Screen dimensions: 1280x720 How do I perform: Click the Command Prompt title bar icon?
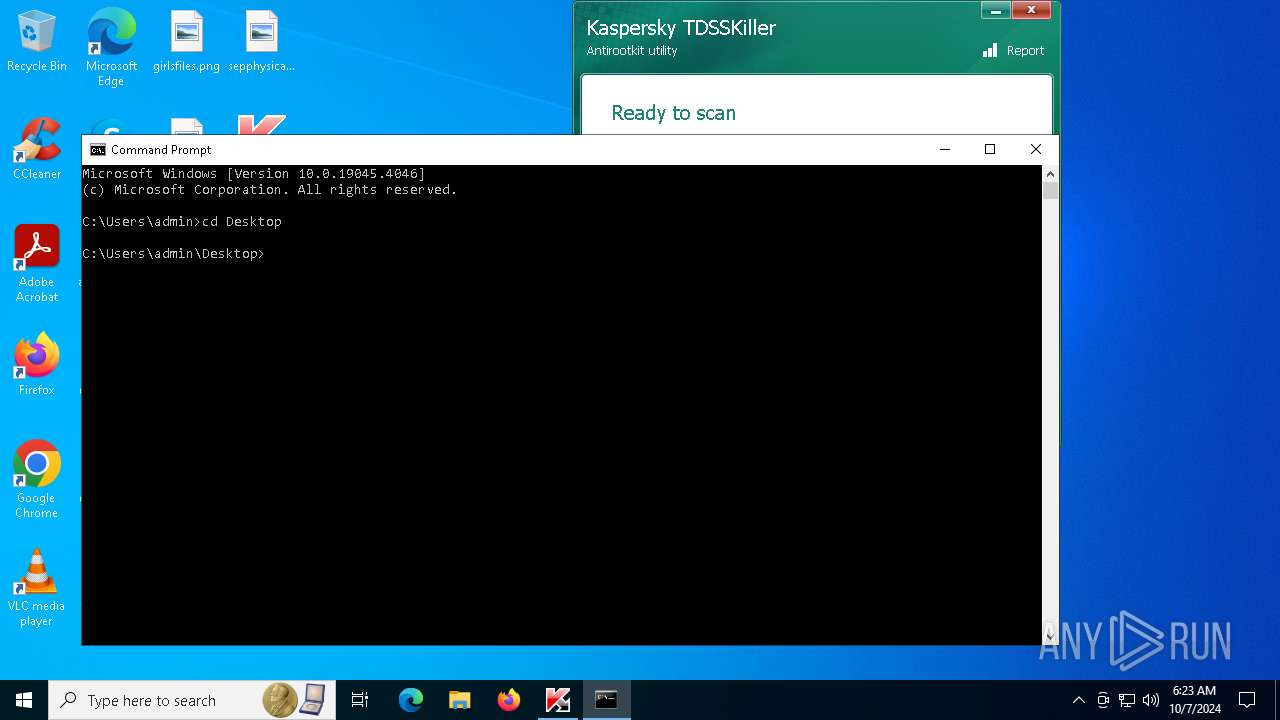97,150
